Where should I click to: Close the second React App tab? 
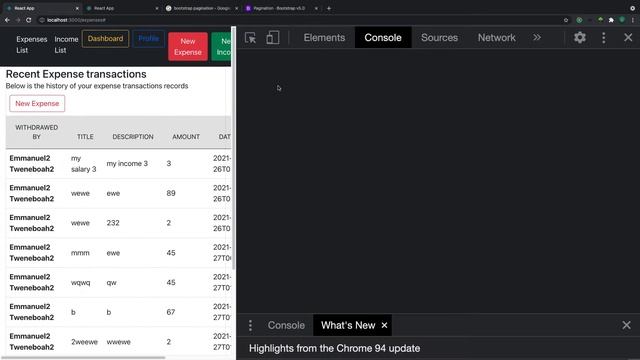[x=157, y=8]
